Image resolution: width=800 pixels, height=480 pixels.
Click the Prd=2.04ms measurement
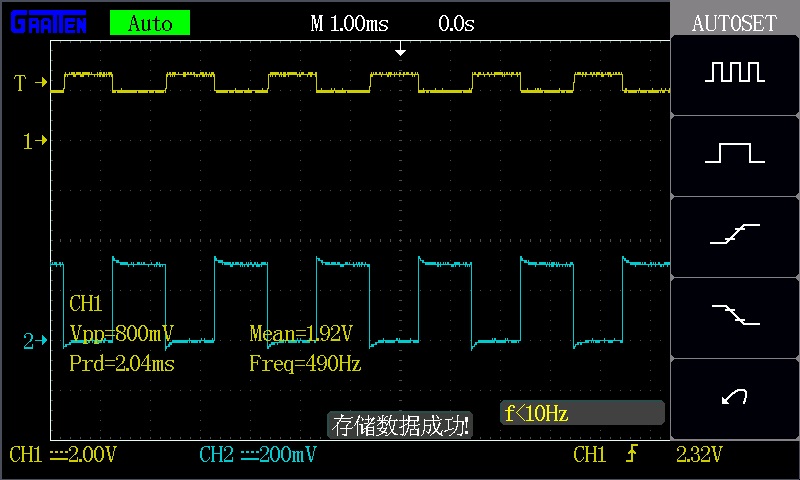pos(122,364)
